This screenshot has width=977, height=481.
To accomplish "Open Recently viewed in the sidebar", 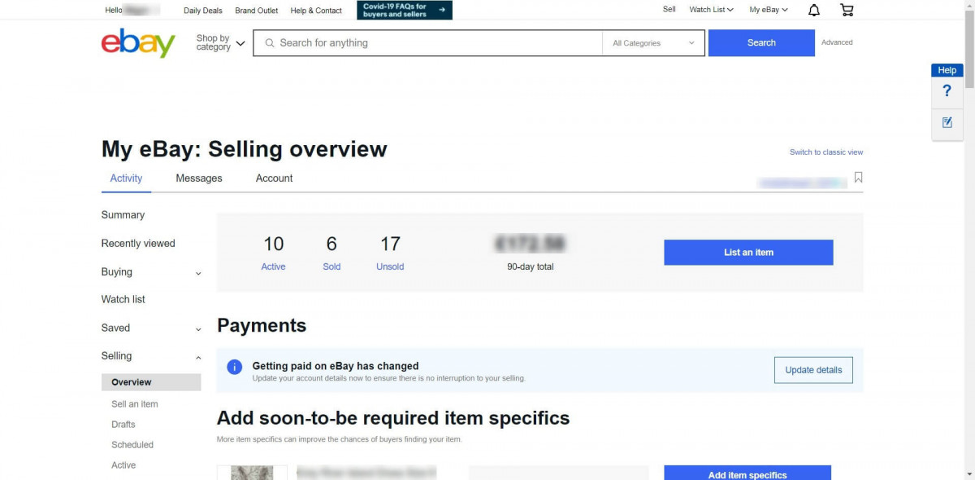I will click(138, 244).
